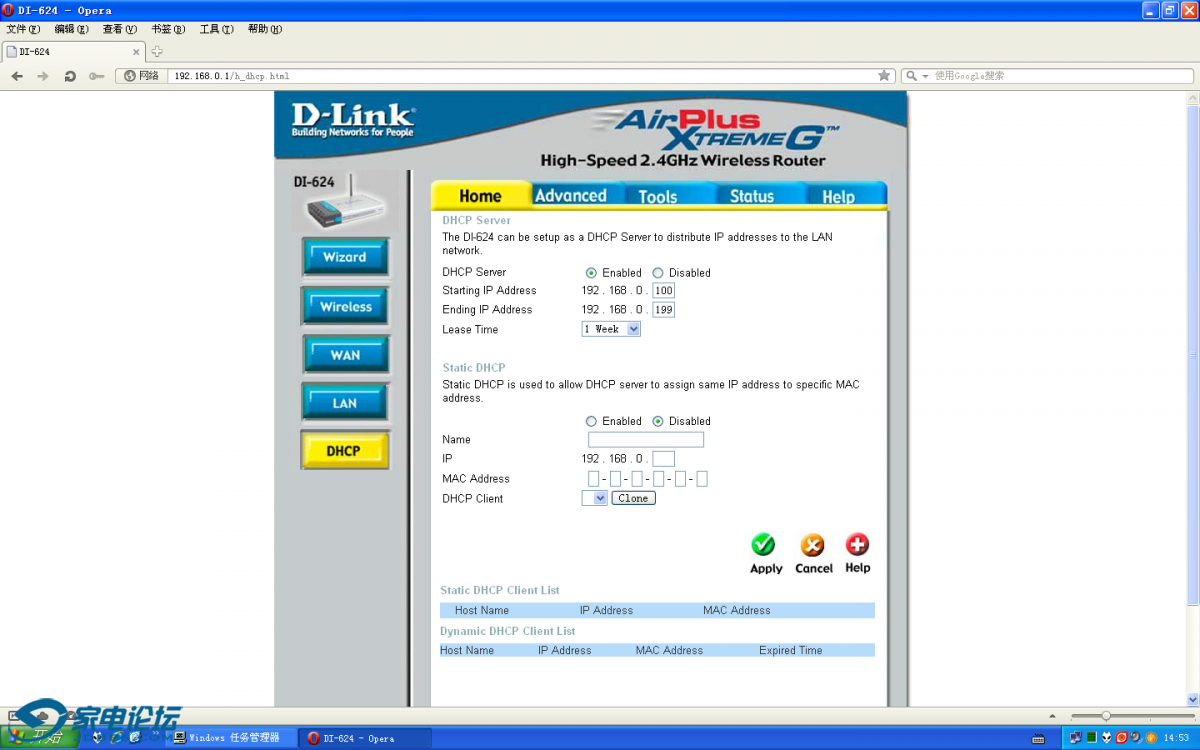Click the Static DHCP Name input field
This screenshot has height=750, width=1200.
pos(646,440)
